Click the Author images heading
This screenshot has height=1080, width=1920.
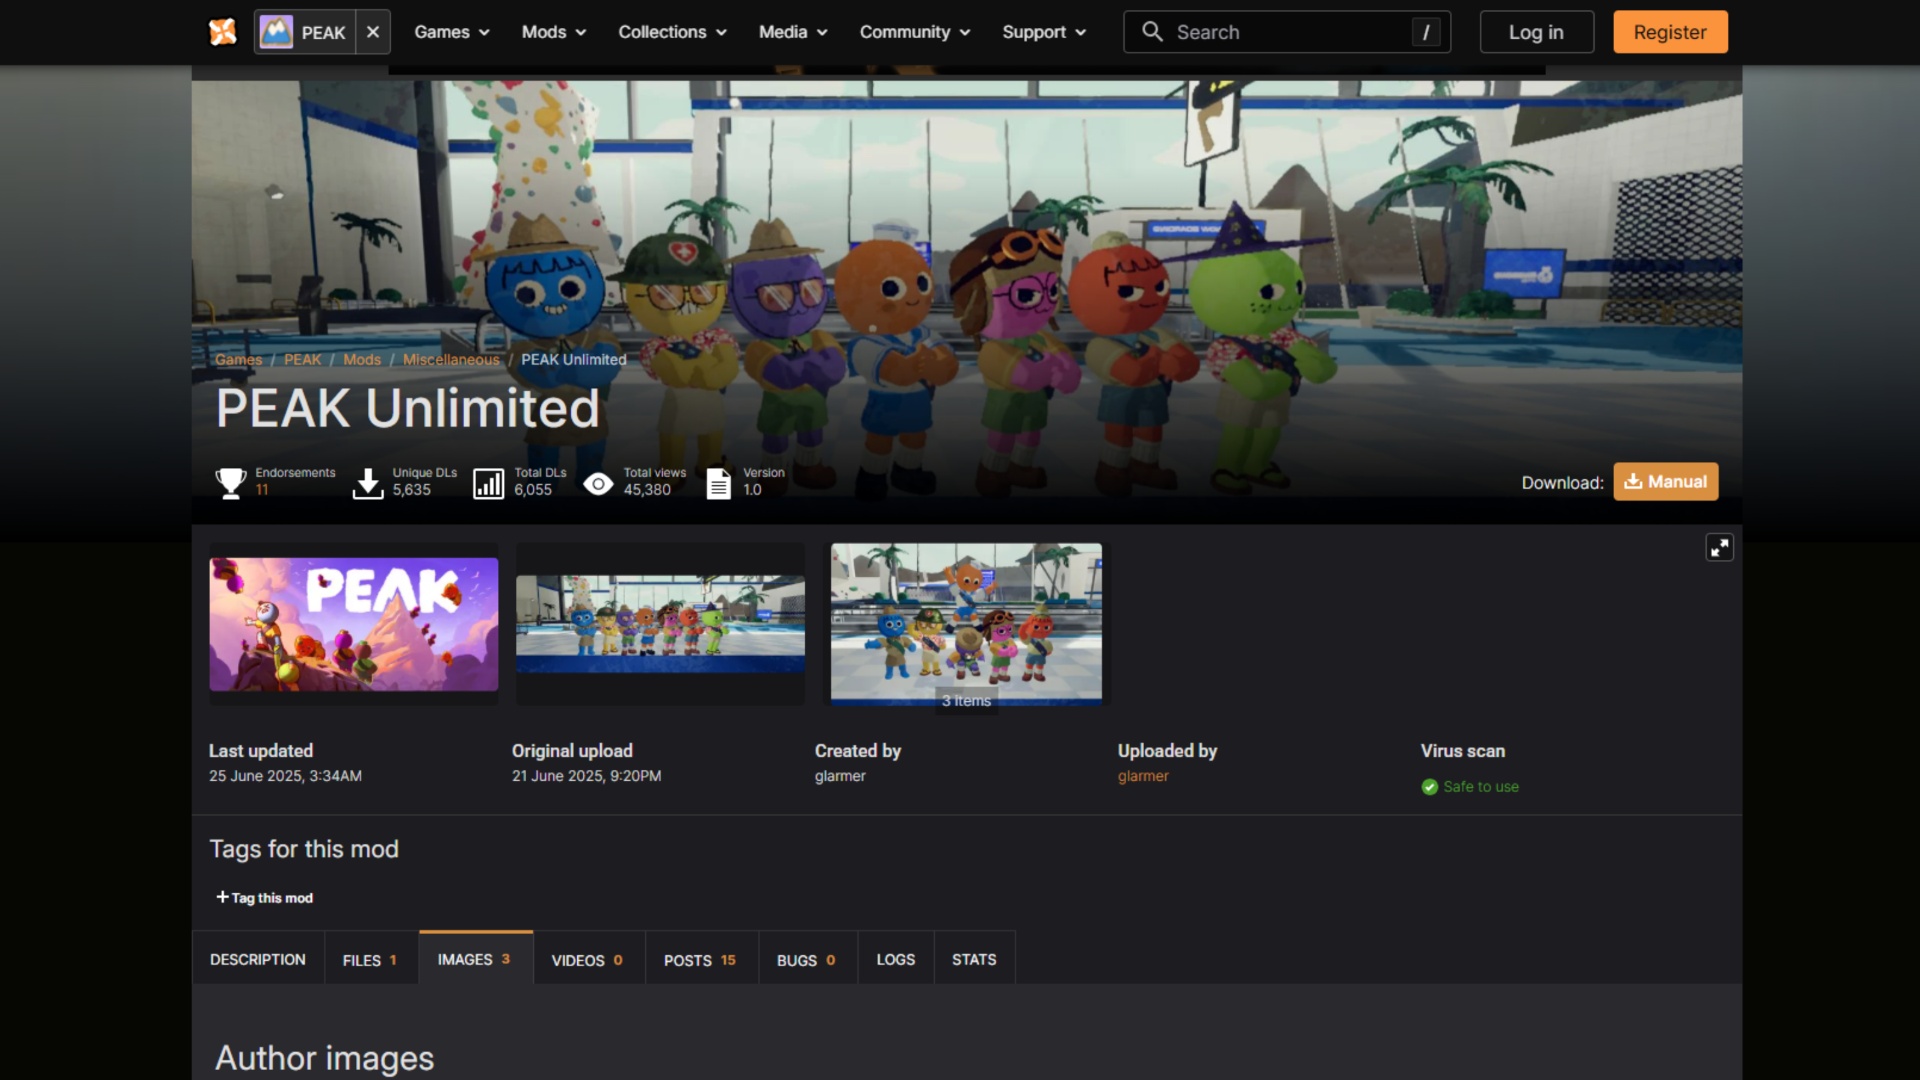point(325,1058)
